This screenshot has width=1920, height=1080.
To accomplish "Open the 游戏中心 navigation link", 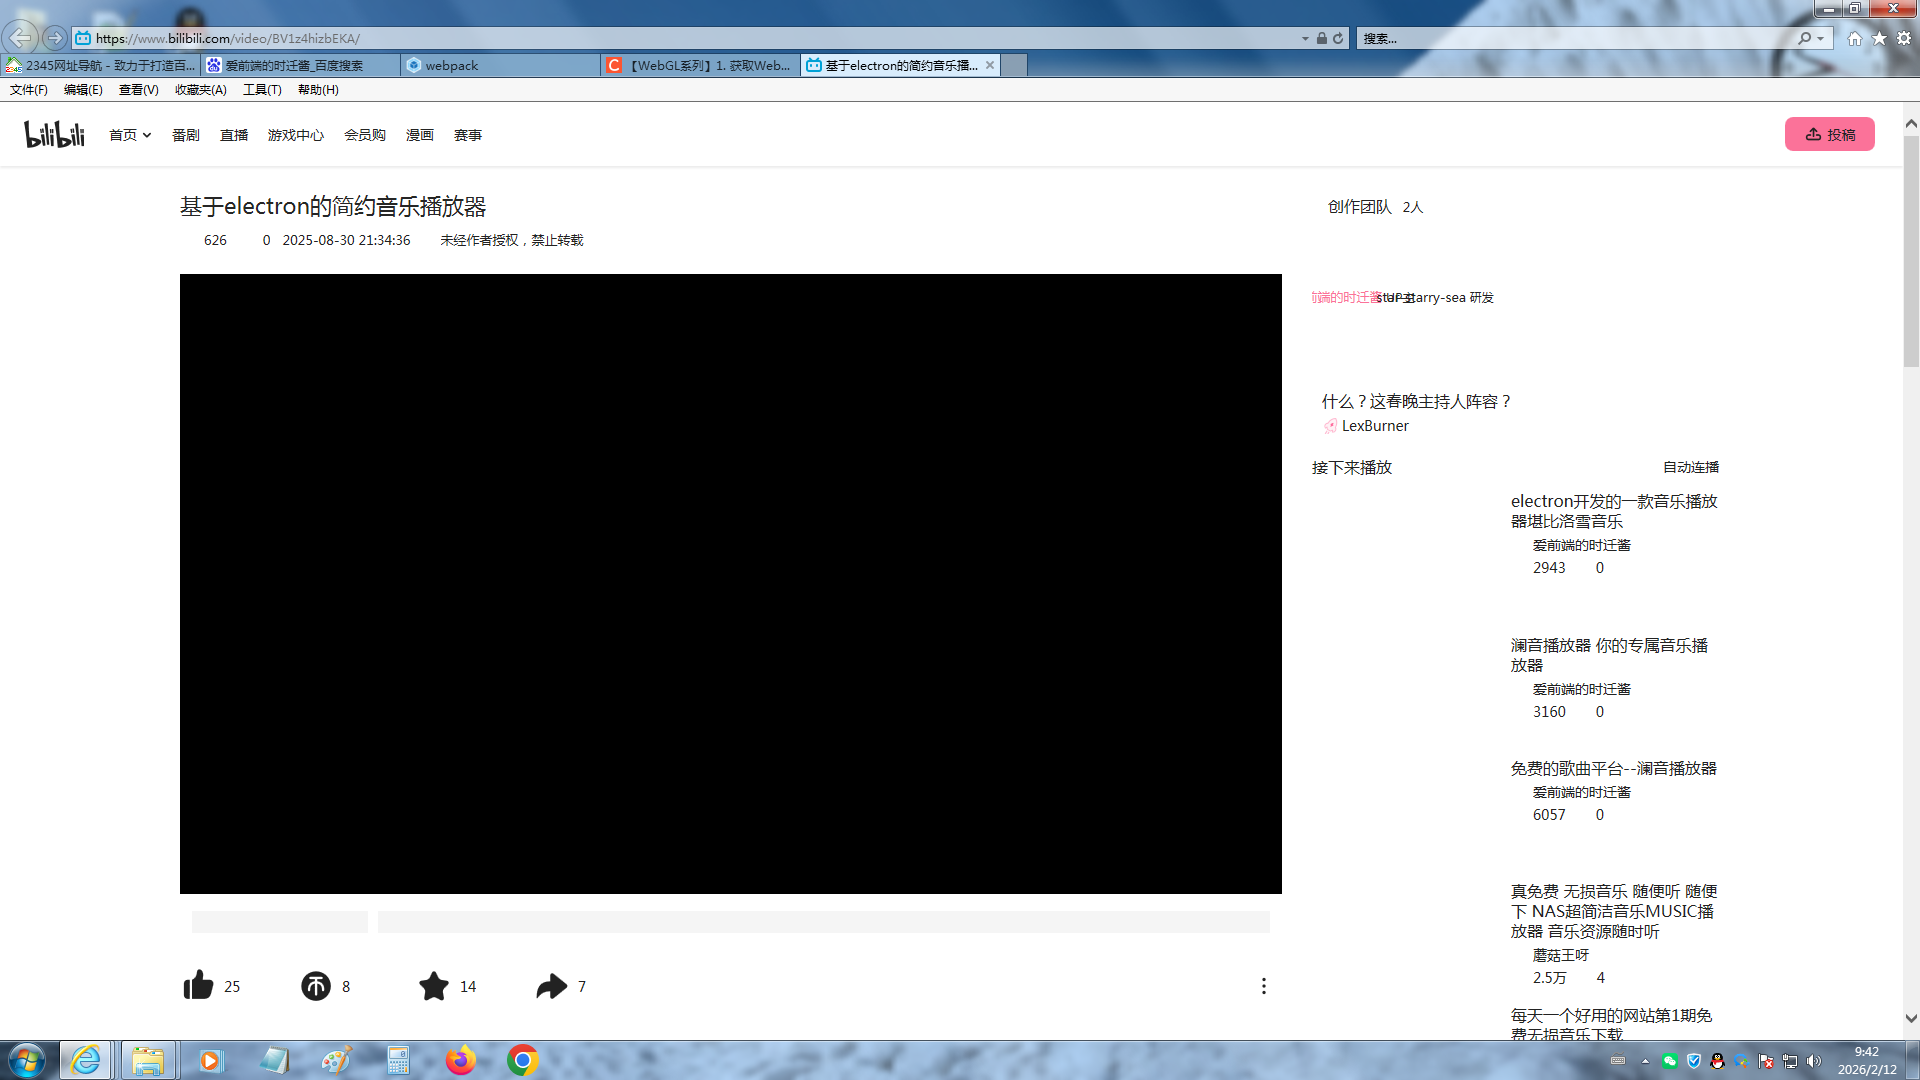I will 295,135.
